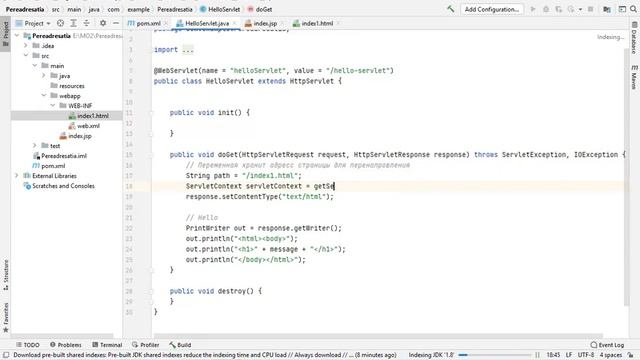The image size is (640, 360).
Task: Click the Run Anything window icon
Action: [x=622, y=9]
